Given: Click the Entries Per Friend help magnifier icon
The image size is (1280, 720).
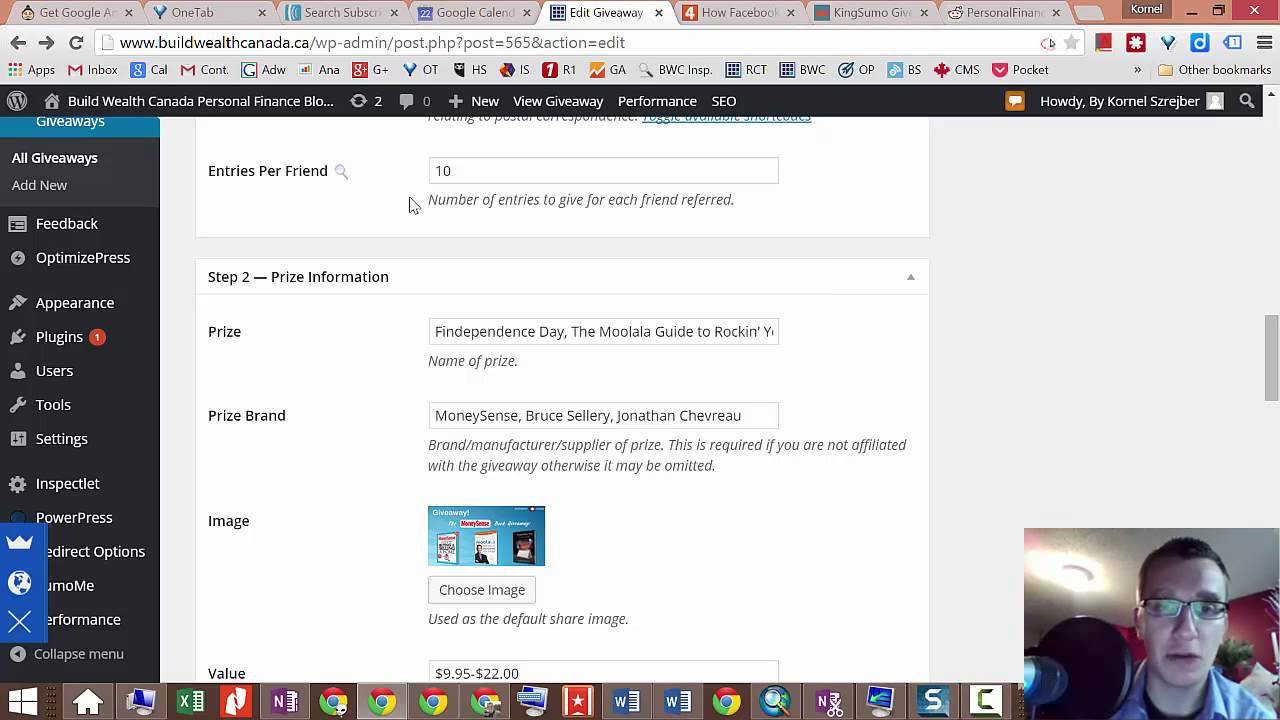Looking at the screenshot, I should pos(341,172).
